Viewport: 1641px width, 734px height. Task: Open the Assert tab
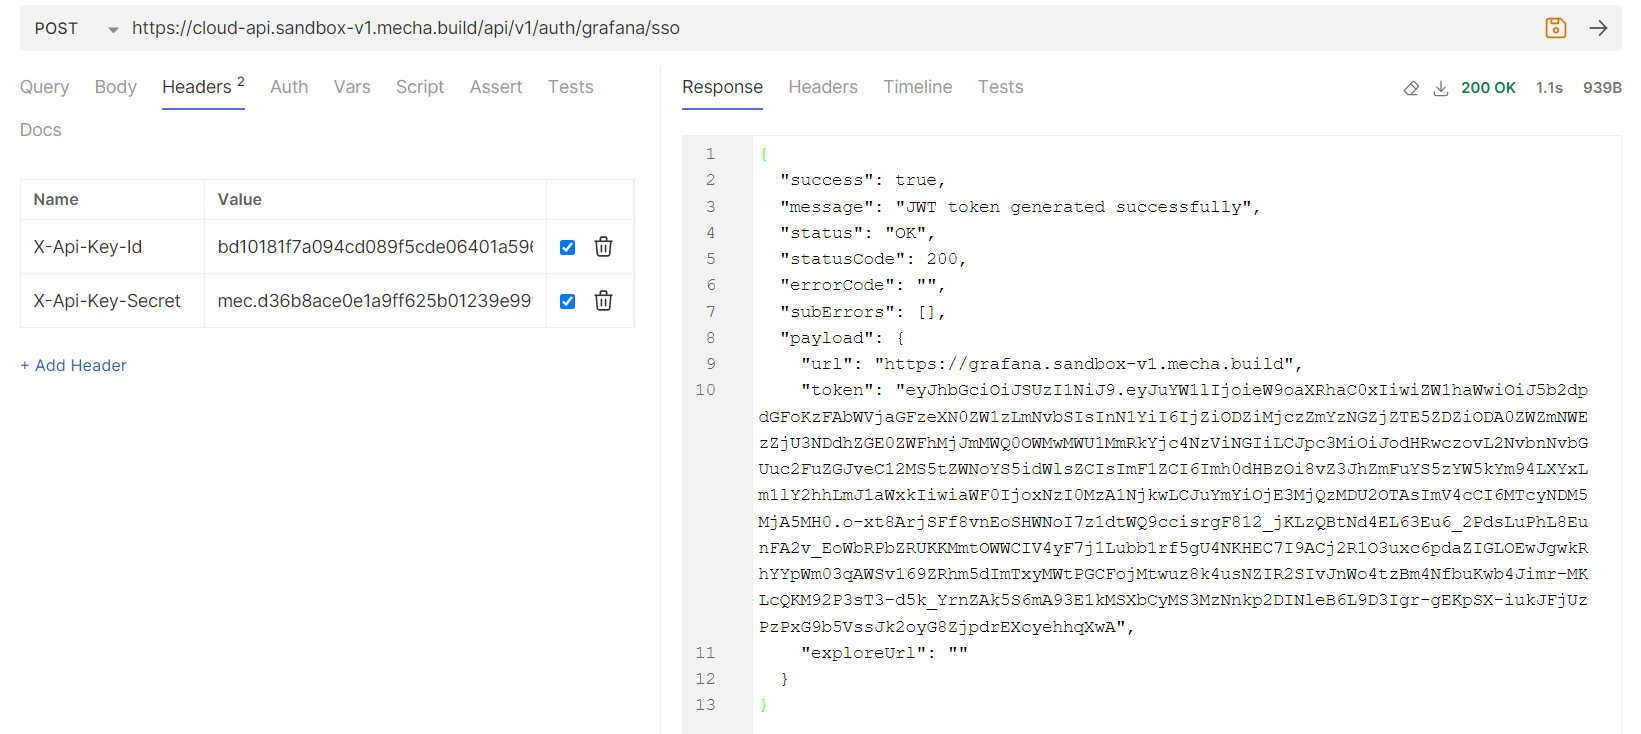496,87
